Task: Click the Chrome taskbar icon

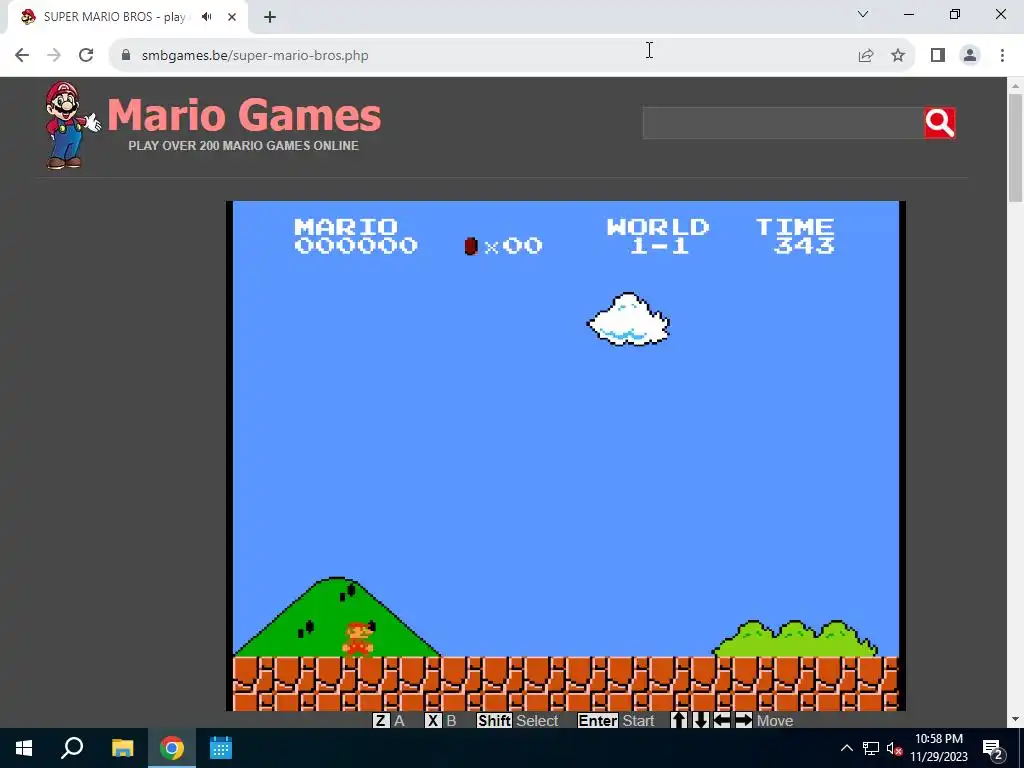Action: click(x=172, y=748)
